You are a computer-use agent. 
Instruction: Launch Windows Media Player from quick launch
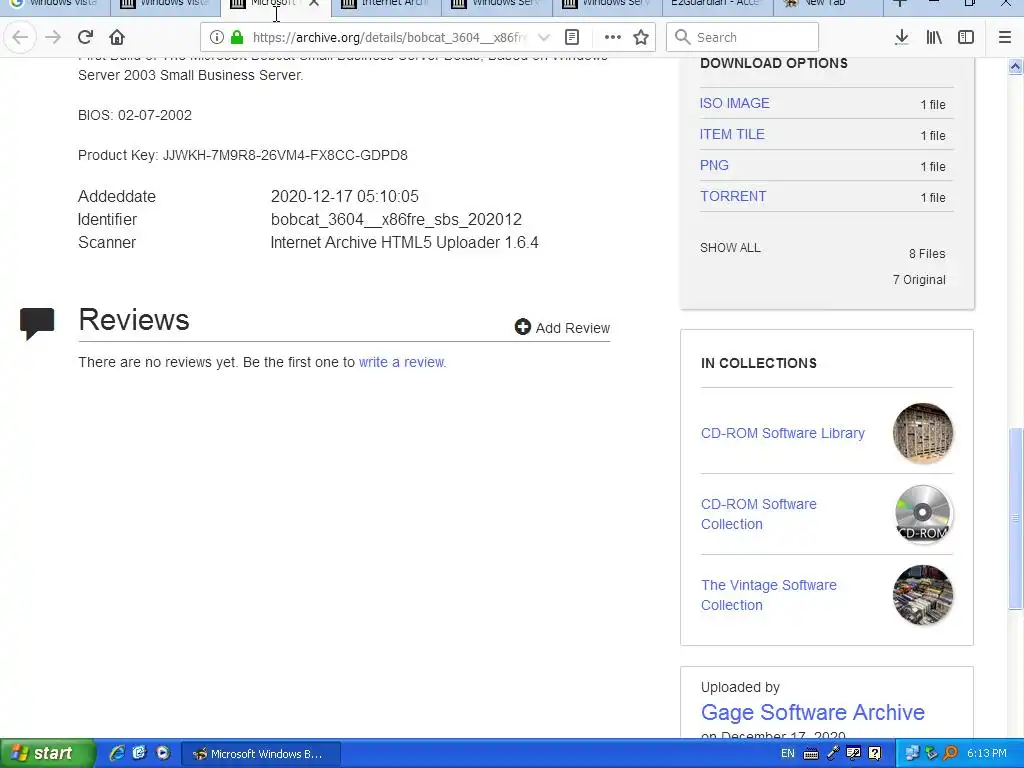(x=163, y=753)
